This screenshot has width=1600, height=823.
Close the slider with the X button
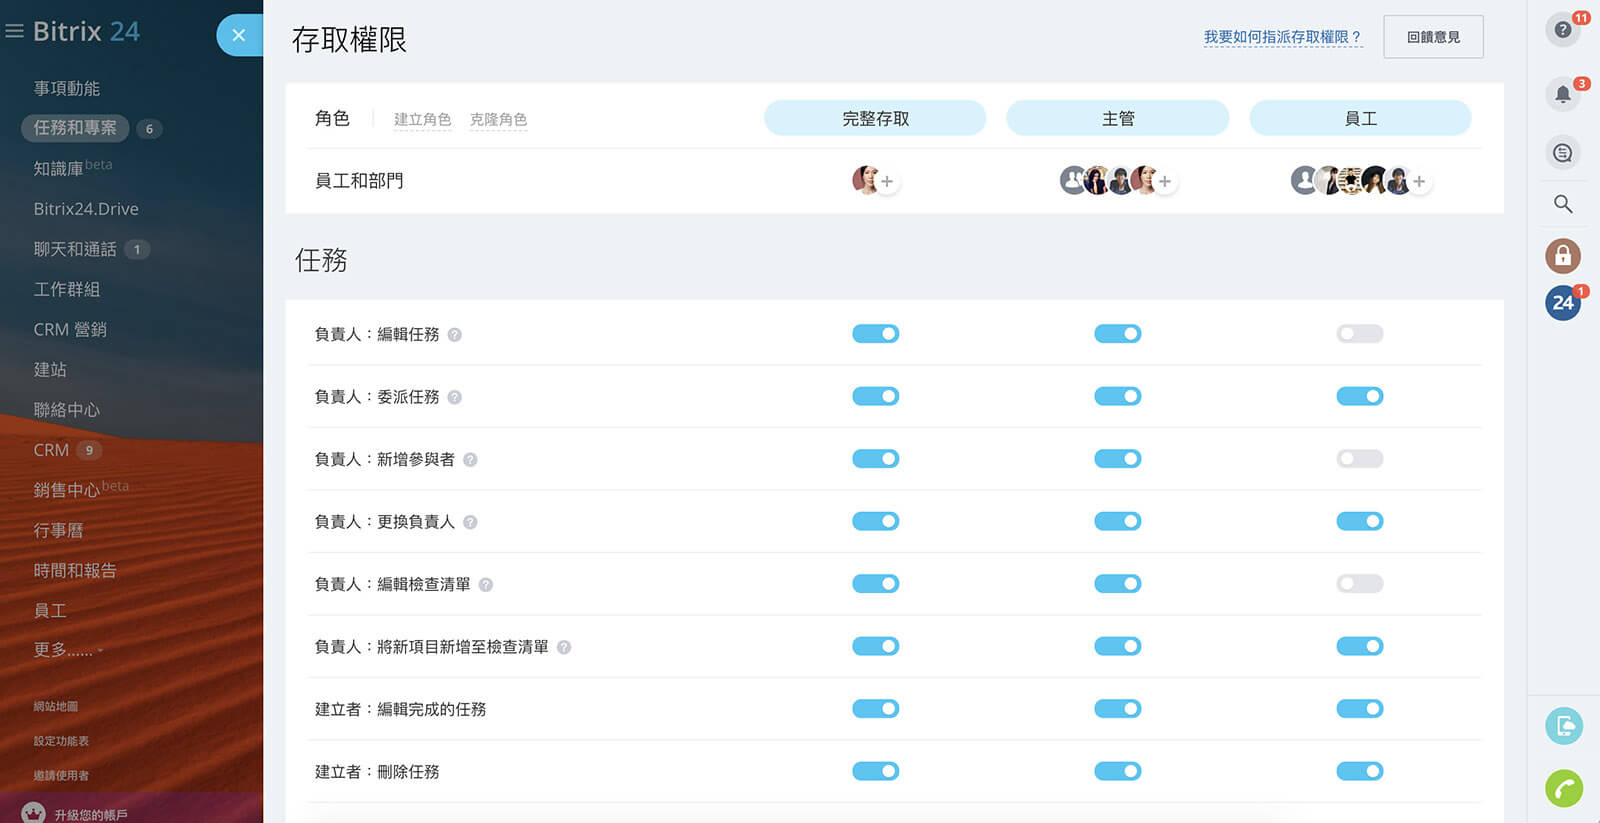point(238,35)
